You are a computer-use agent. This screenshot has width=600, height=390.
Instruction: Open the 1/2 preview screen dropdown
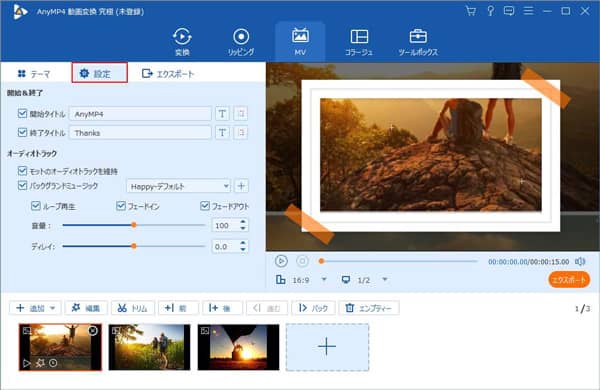[385, 279]
